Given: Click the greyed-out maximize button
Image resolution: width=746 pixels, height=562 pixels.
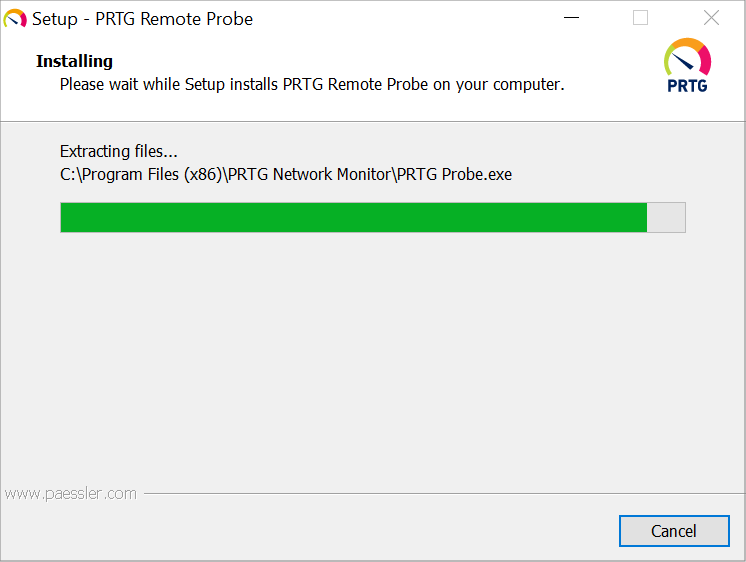Looking at the screenshot, I should [x=640, y=18].
